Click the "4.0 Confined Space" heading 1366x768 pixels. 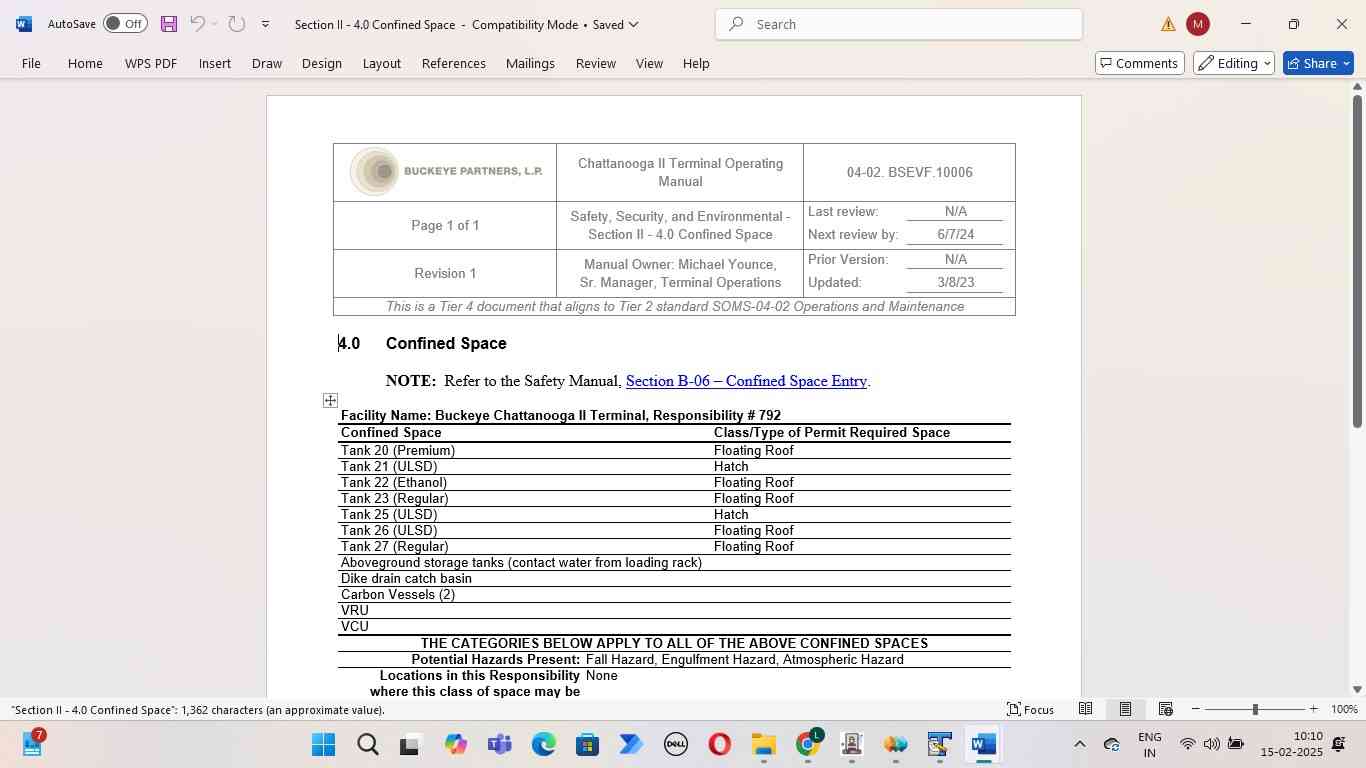423,343
